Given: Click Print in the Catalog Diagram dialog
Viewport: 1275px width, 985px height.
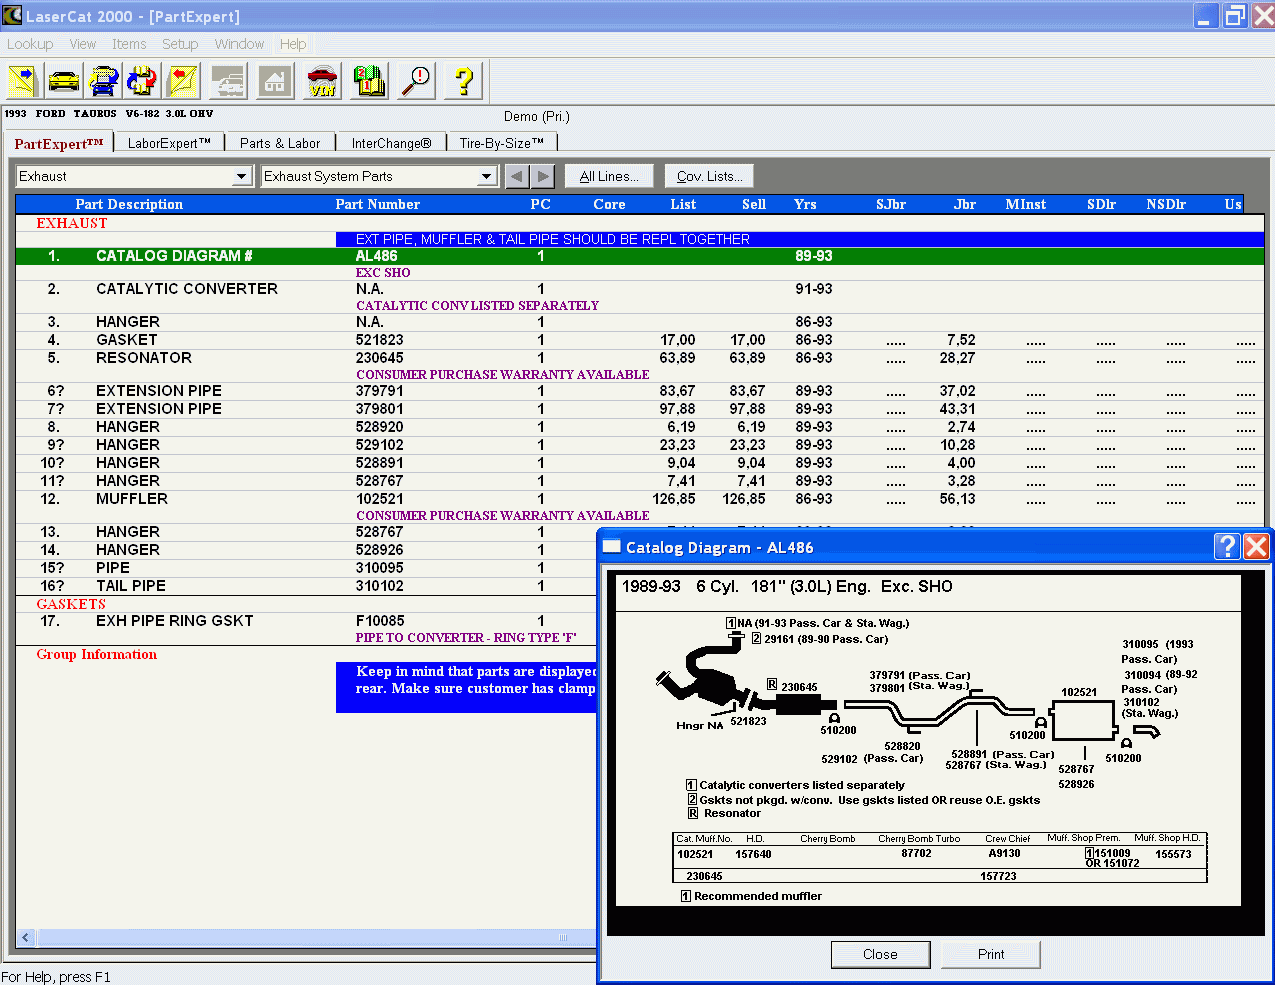Looking at the screenshot, I should (x=991, y=955).
